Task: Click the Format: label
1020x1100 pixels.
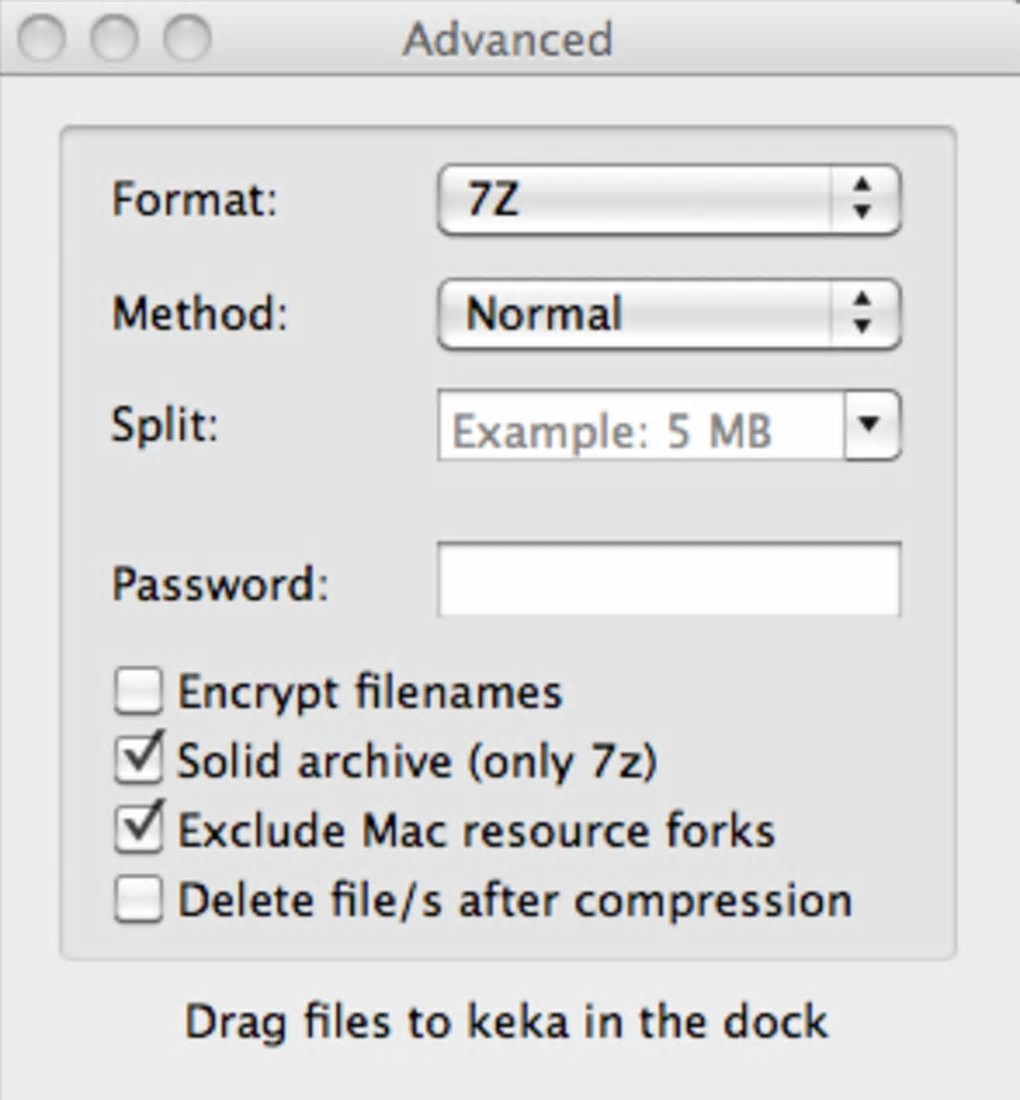Action: (x=194, y=199)
